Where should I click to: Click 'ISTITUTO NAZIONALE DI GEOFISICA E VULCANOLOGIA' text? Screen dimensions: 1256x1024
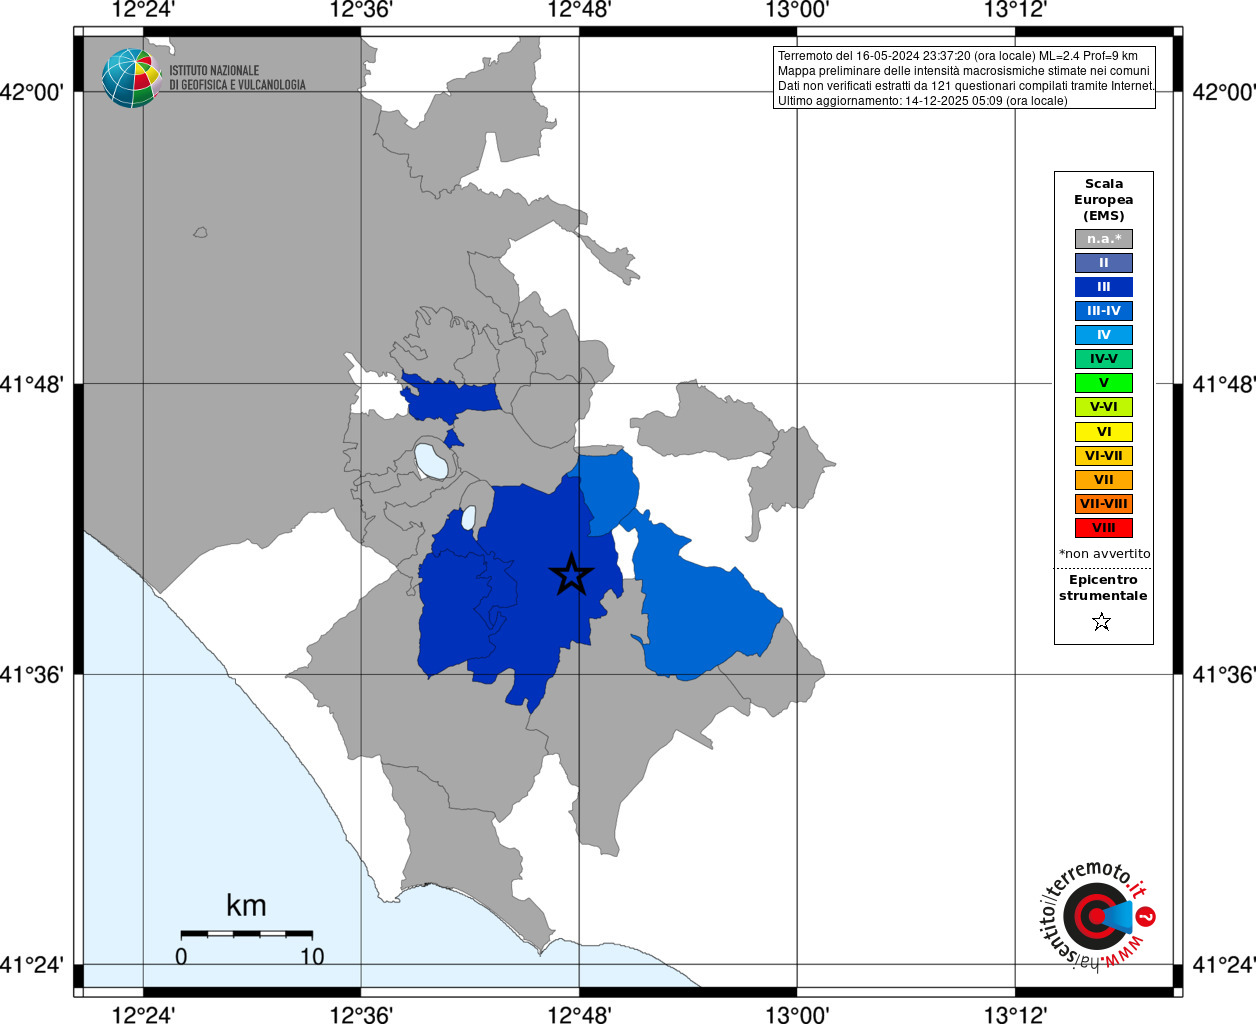click(x=237, y=78)
